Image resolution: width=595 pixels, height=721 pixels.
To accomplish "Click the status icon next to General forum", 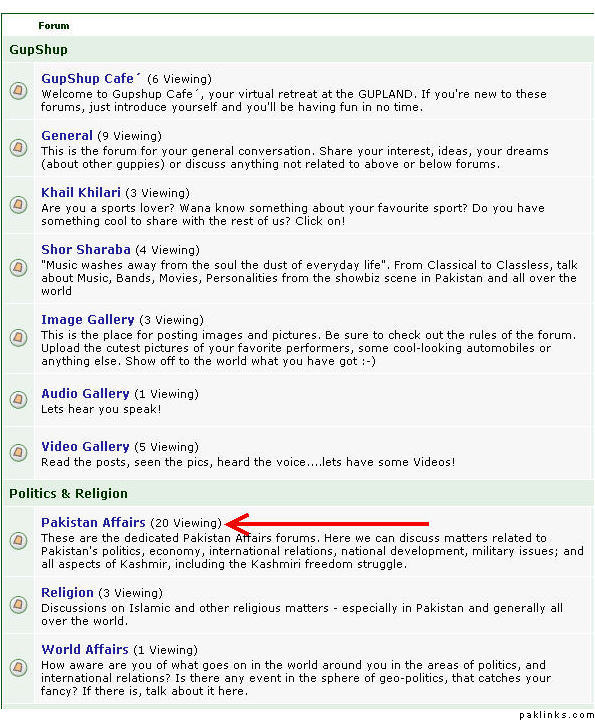I will 19,148.
